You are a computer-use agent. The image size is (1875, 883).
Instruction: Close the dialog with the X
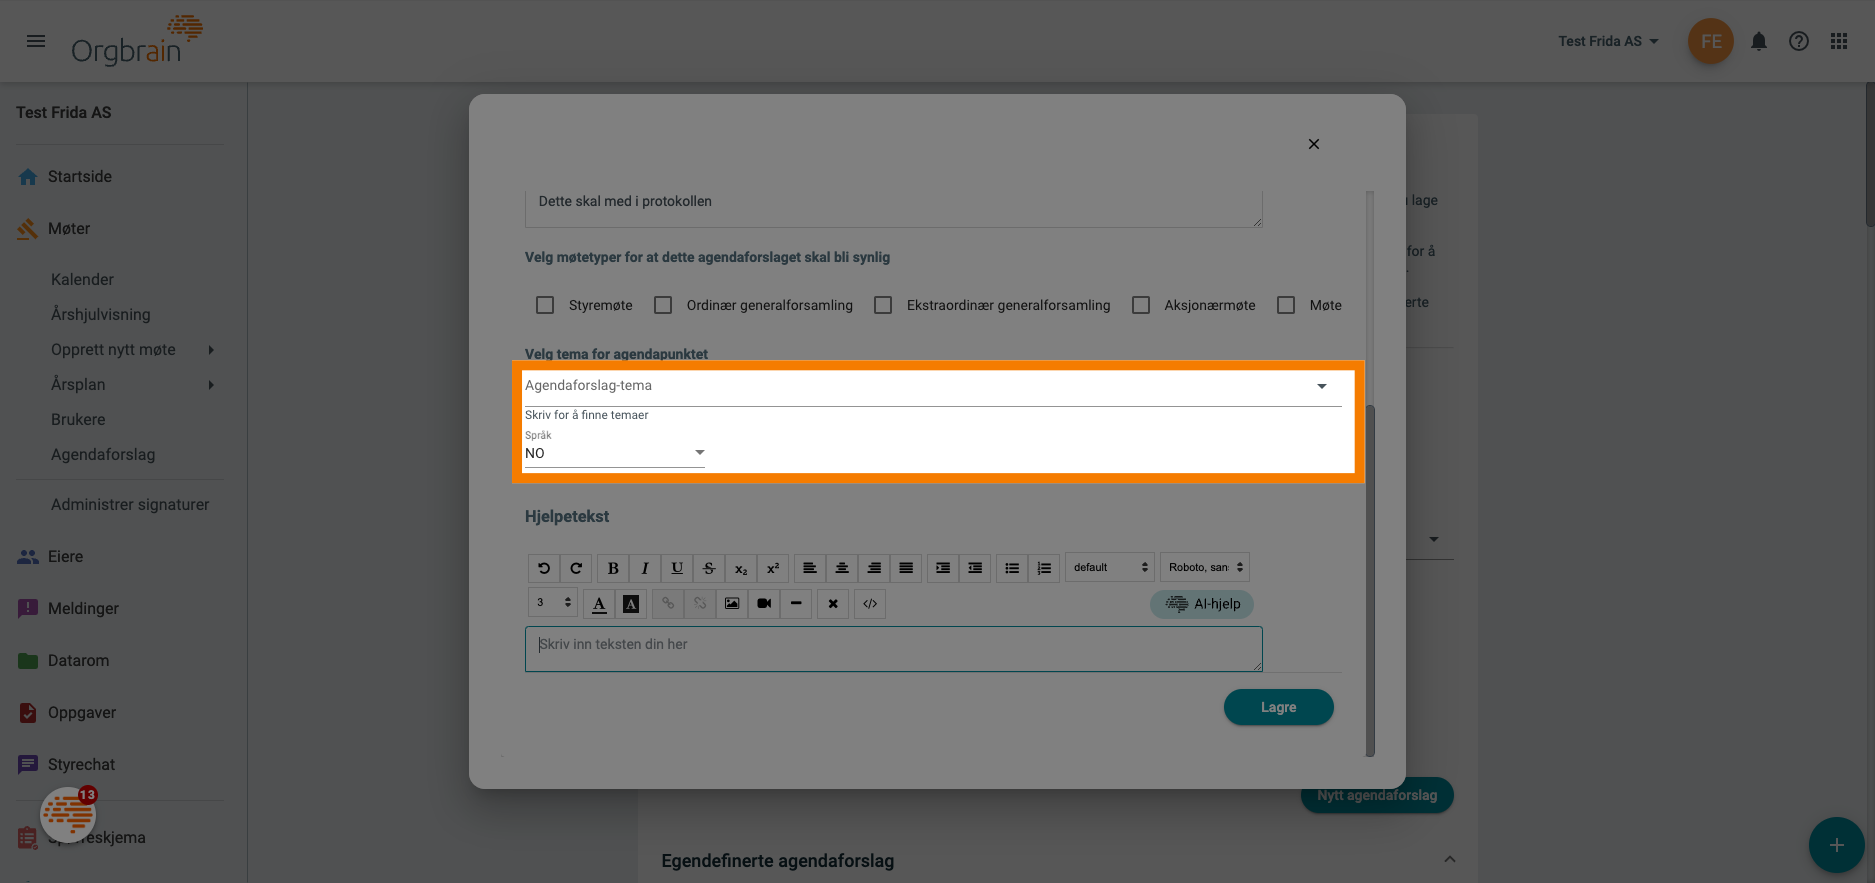coord(1314,144)
